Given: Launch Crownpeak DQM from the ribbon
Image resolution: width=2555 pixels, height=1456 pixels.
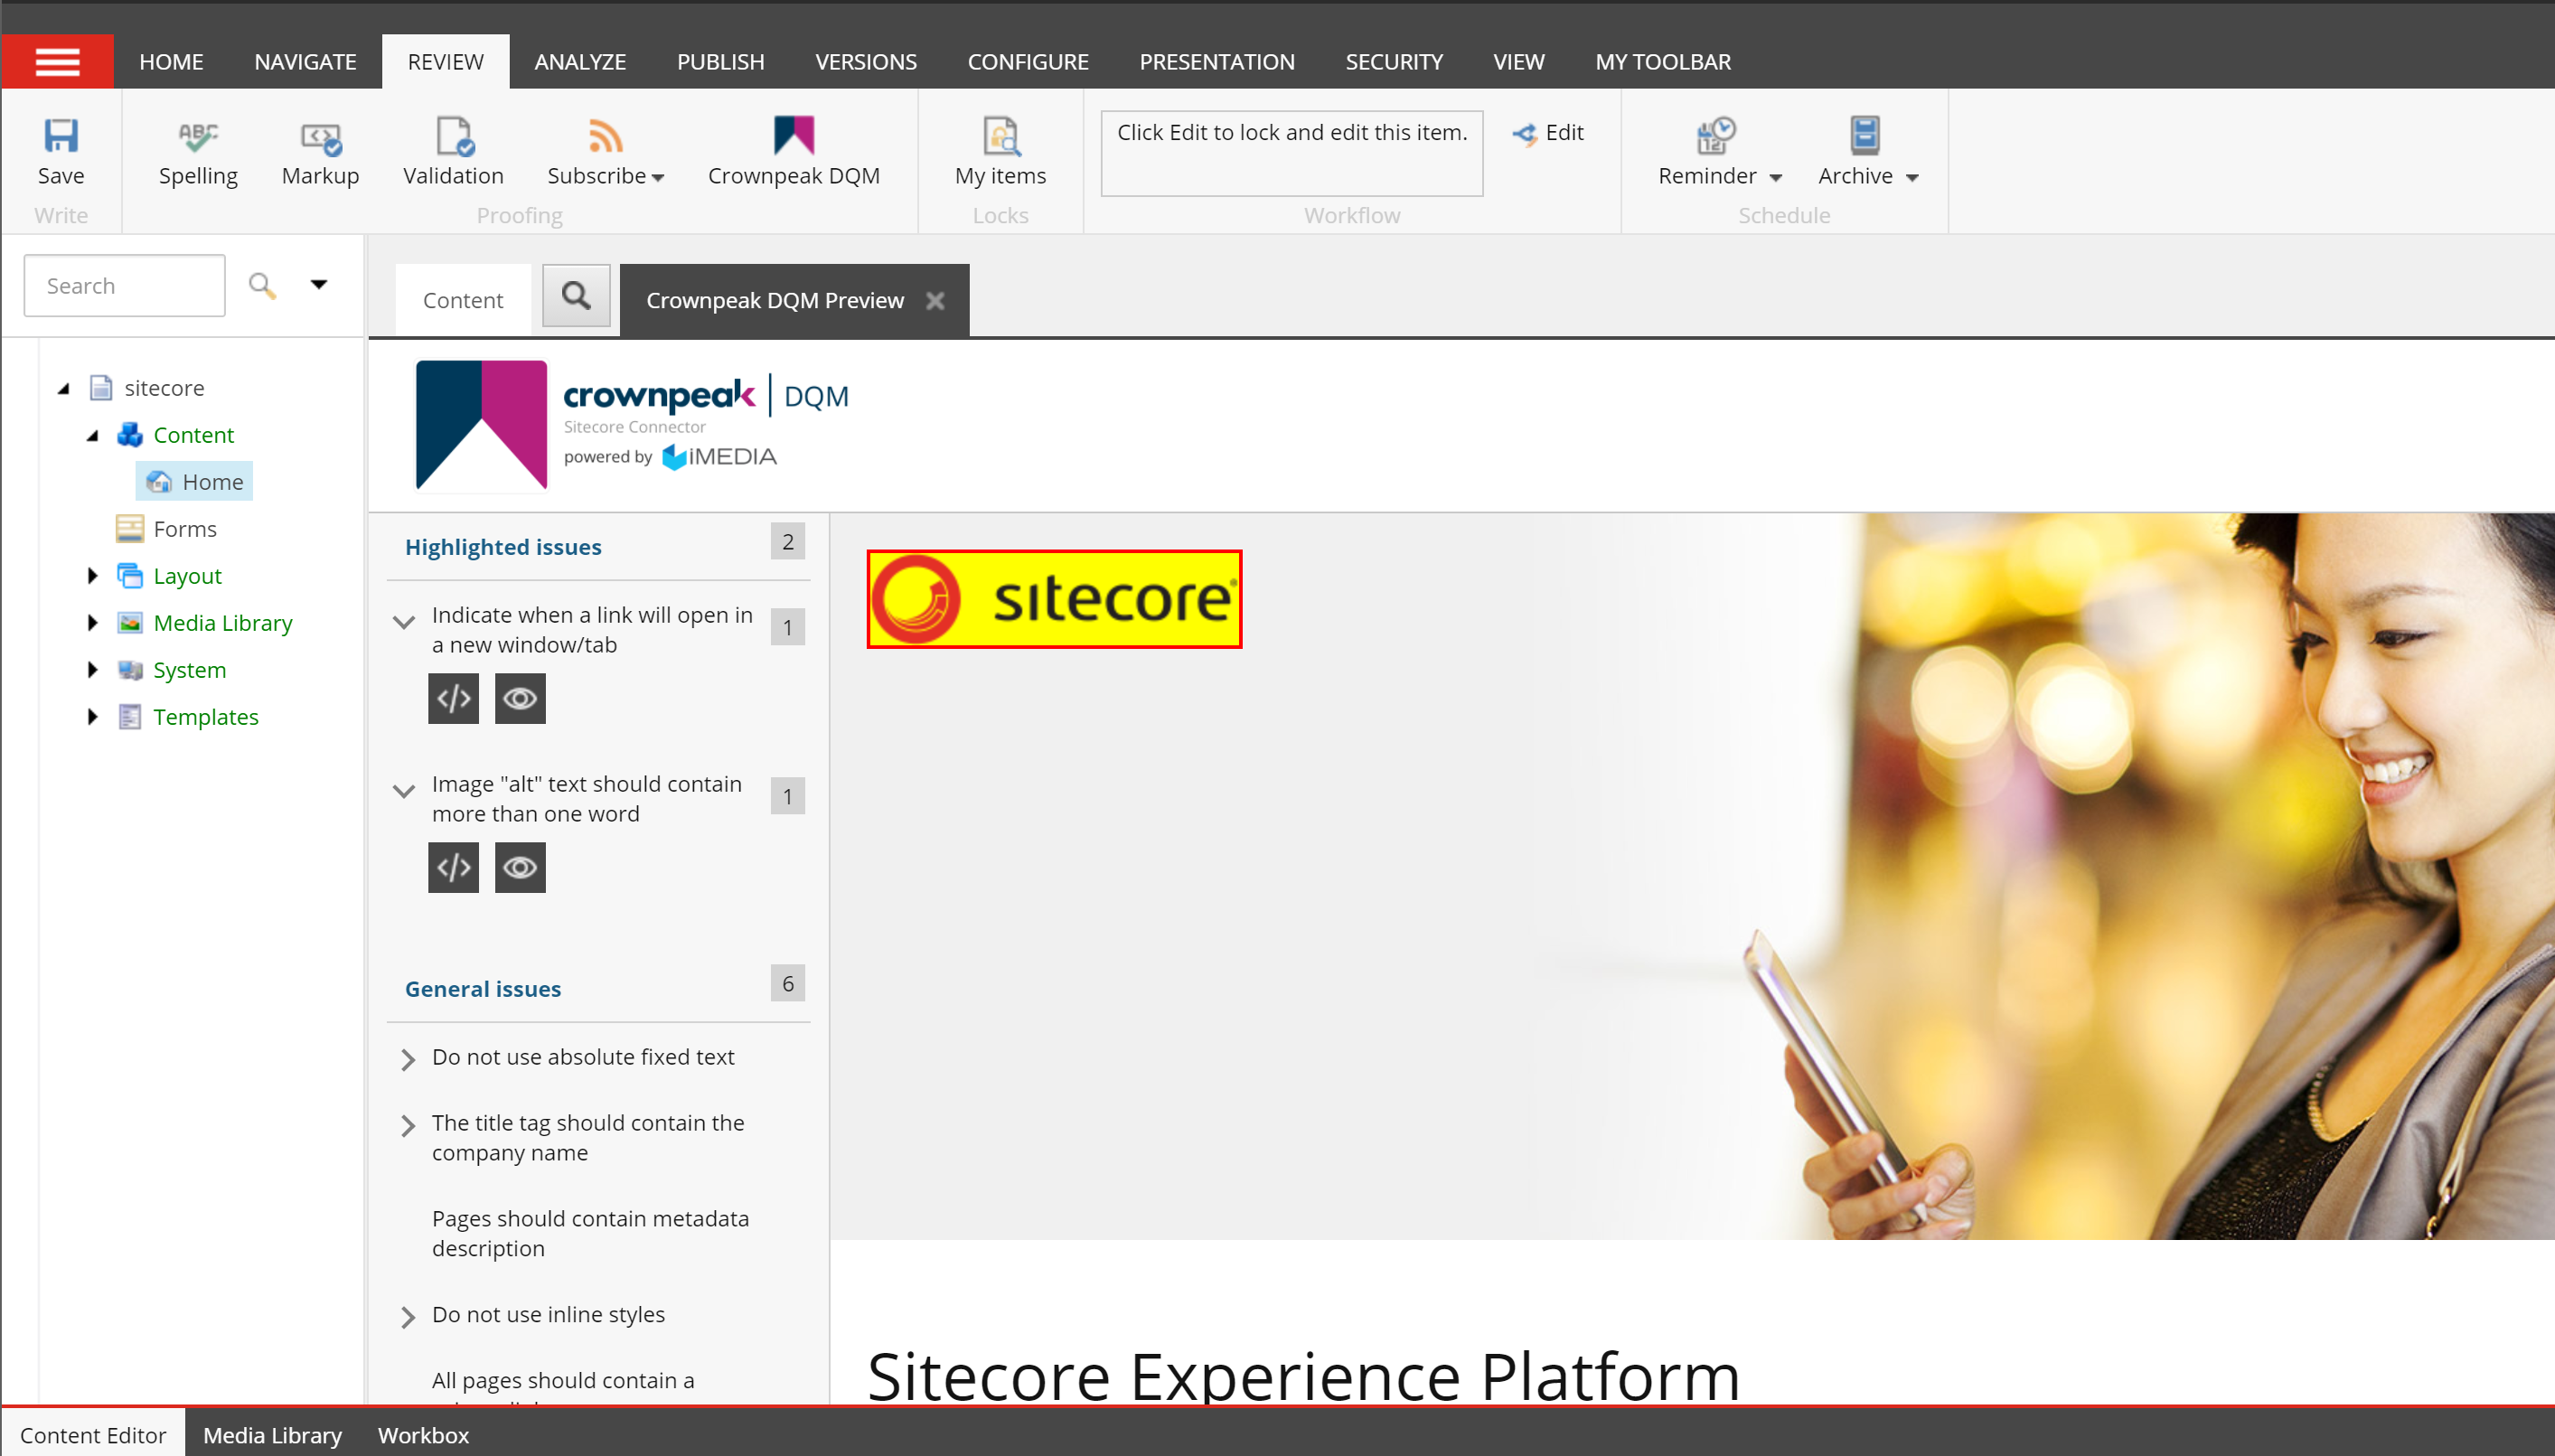Looking at the screenshot, I should [x=794, y=154].
